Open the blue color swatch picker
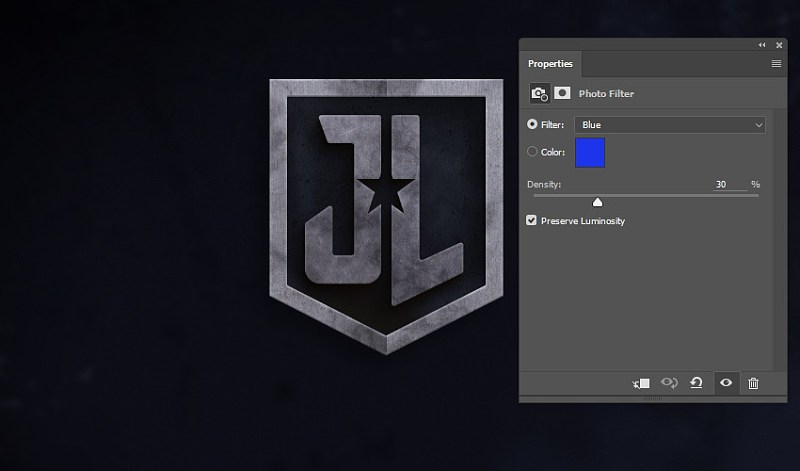This screenshot has width=800, height=471. [590, 153]
